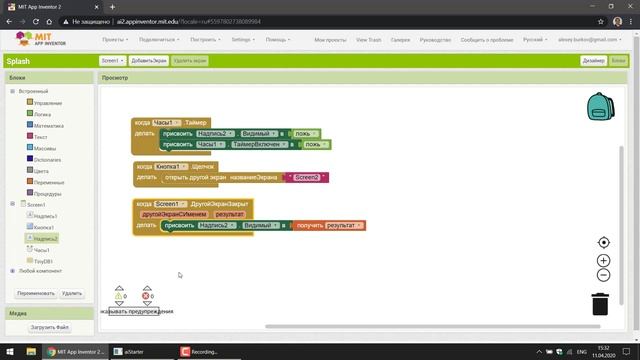Image resolution: width=640 pixels, height=360 pixels.
Task: Go to My Projects
Action: [x=330, y=40]
